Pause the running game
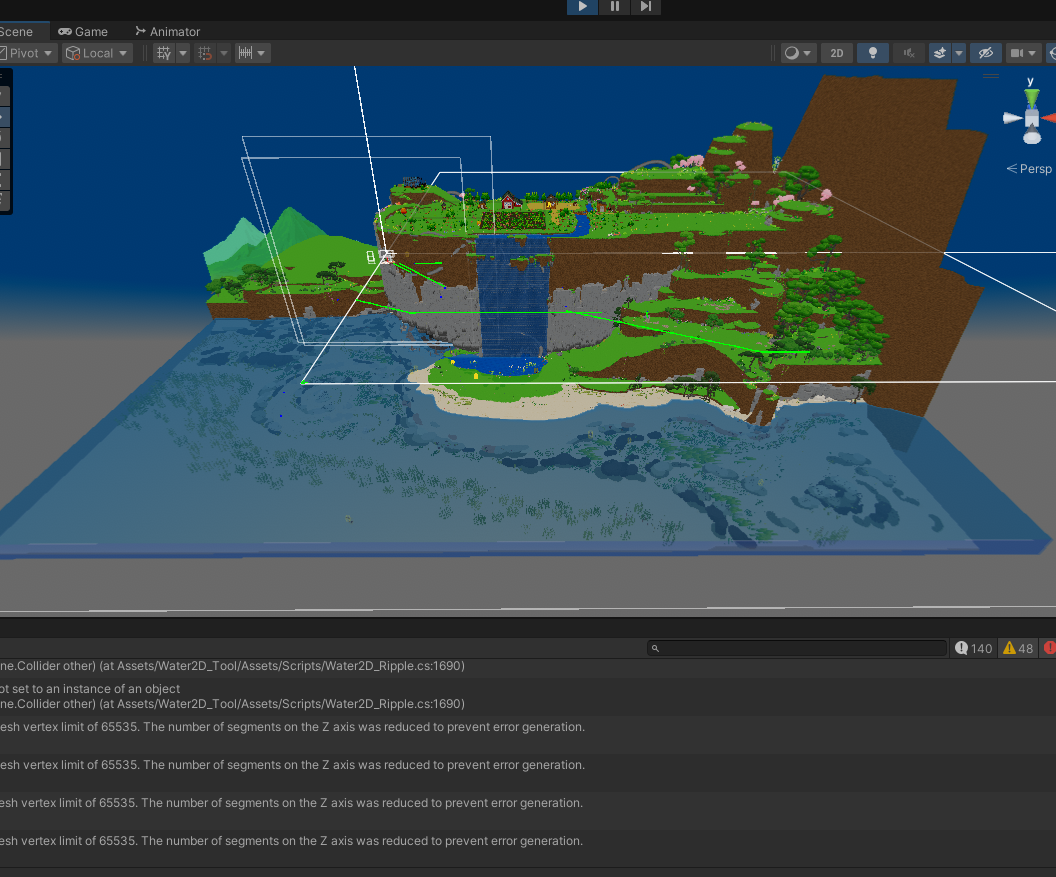The image size is (1056, 877). coord(614,7)
